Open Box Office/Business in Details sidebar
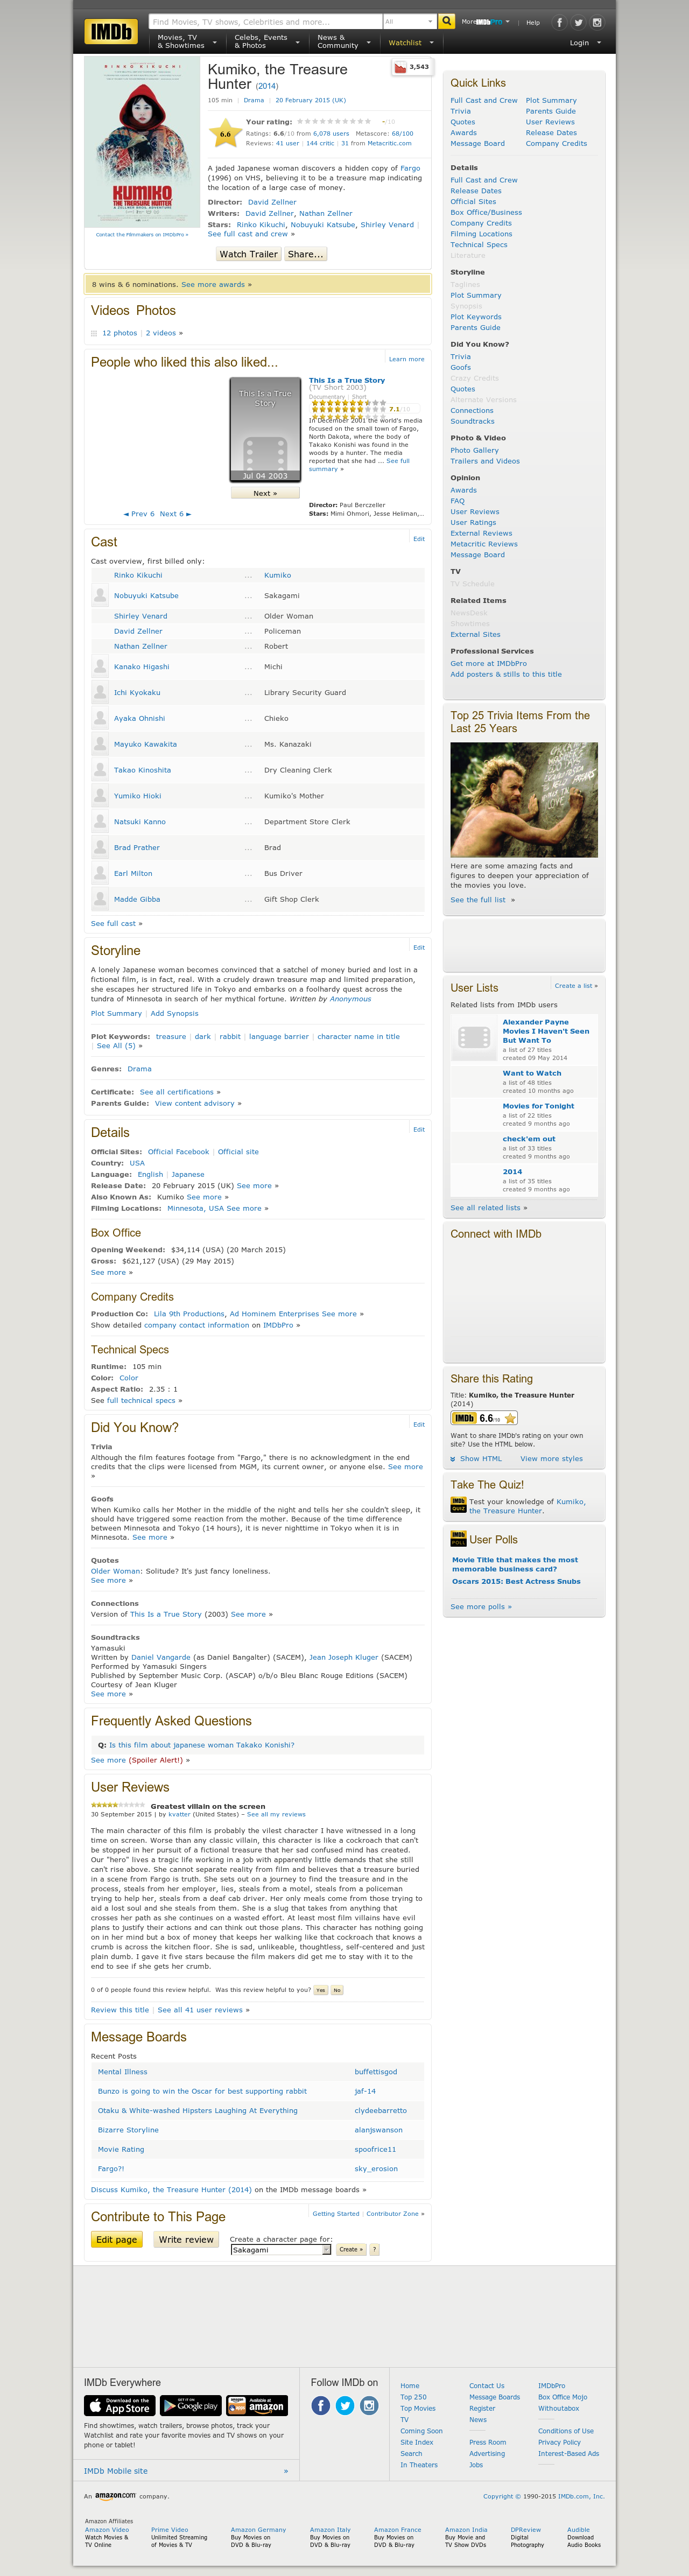 coord(486,212)
